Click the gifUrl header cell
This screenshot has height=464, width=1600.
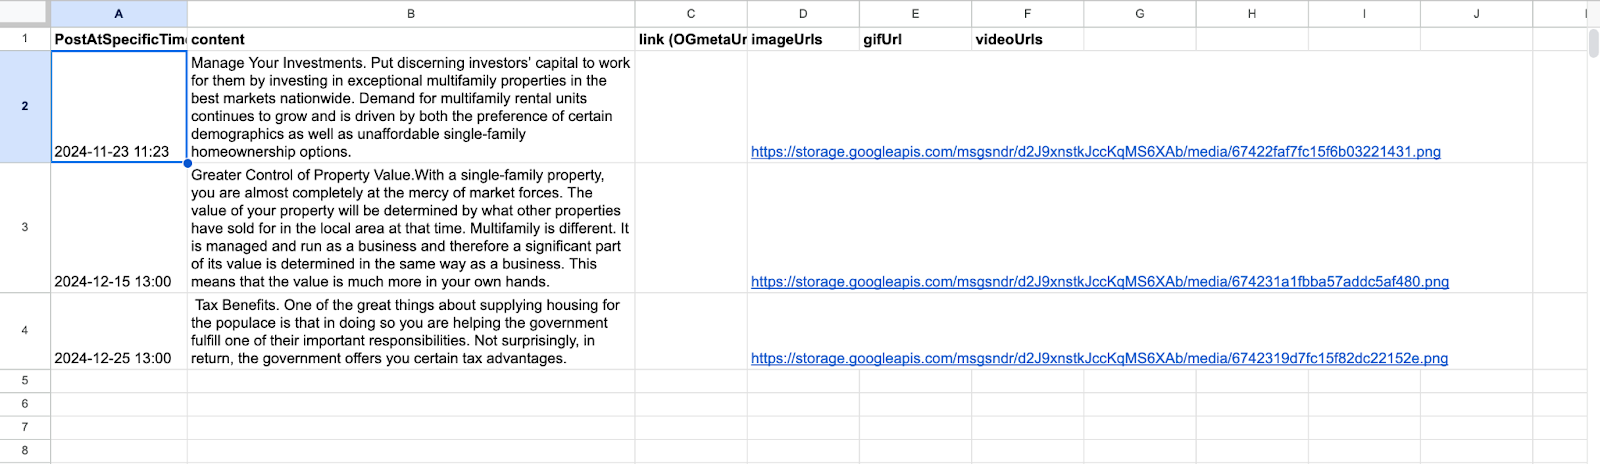click(915, 39)
